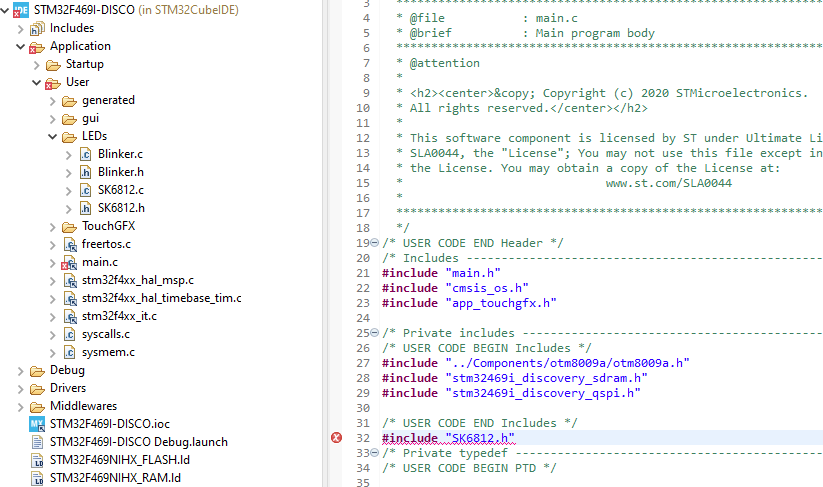Screen dimensions: 823x487
Task: Click the USER CODE END Includes comment
Action: [x=480, y=423]
